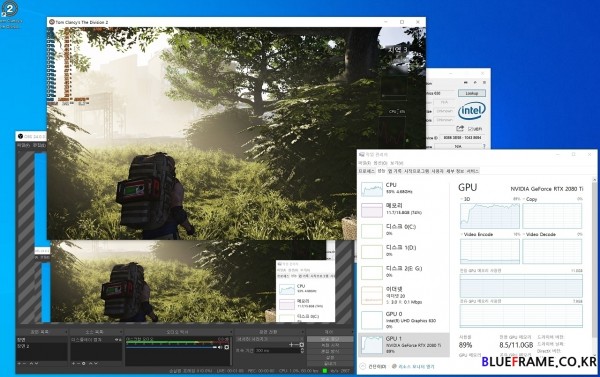Viewport: 600px width, 377px height.
Task: Click OBS status bar green indicator square
Action: click(x=325, y=370)
